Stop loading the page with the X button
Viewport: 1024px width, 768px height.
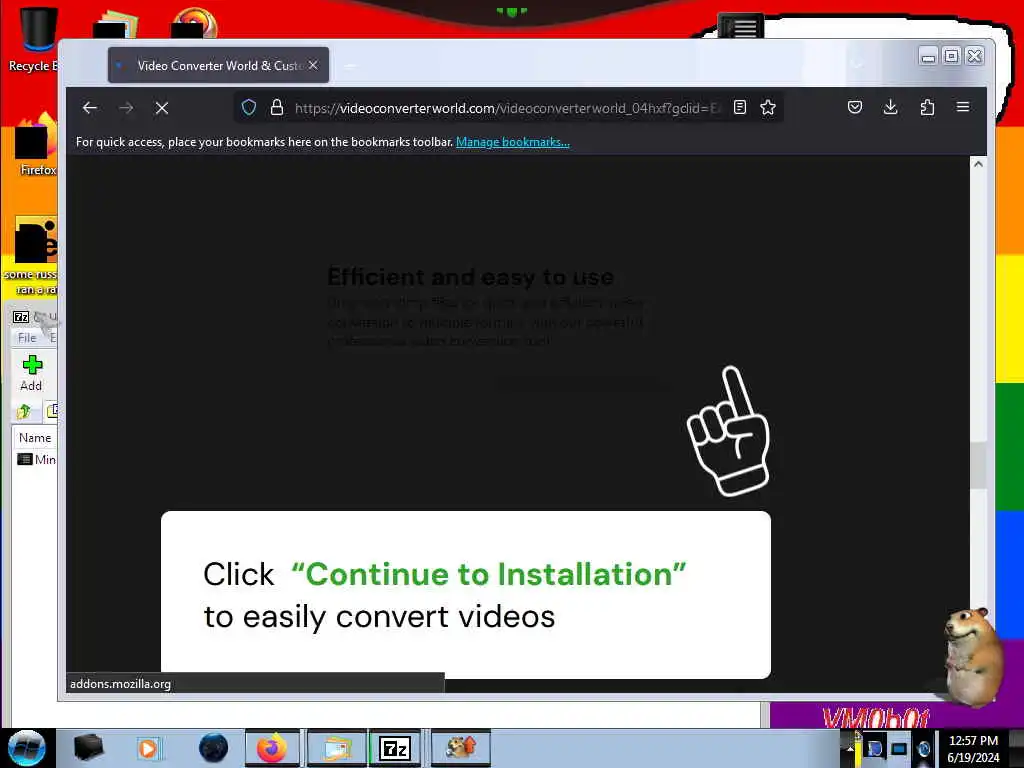[162, 108]
